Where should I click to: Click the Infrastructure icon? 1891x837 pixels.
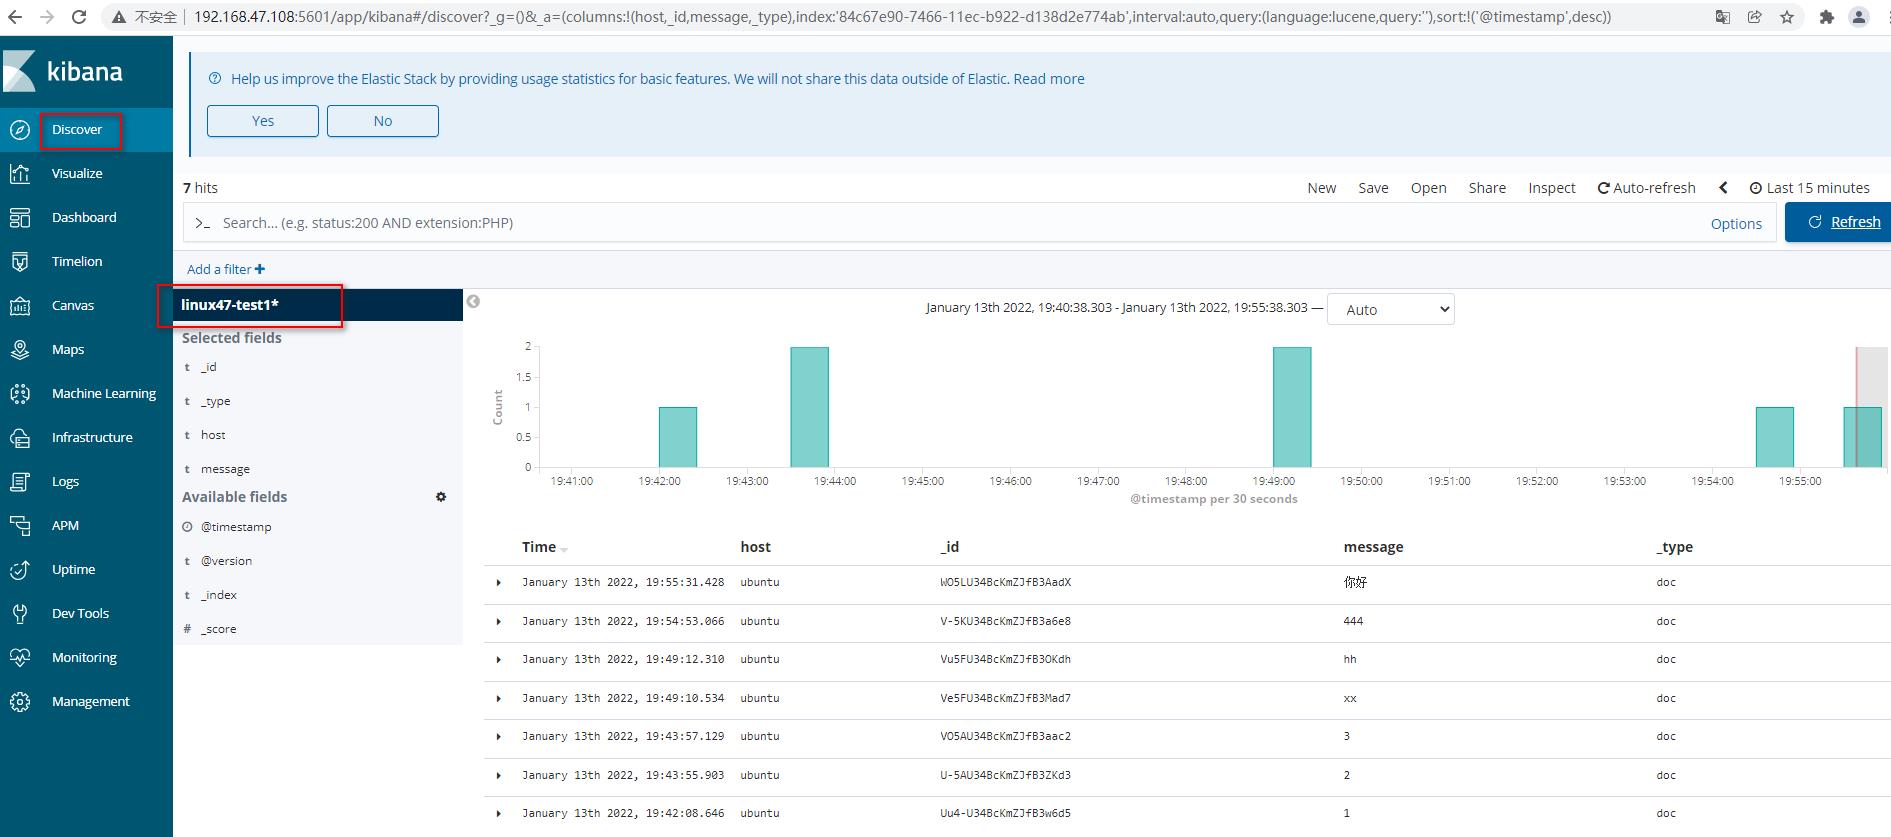tap(20, 438)
